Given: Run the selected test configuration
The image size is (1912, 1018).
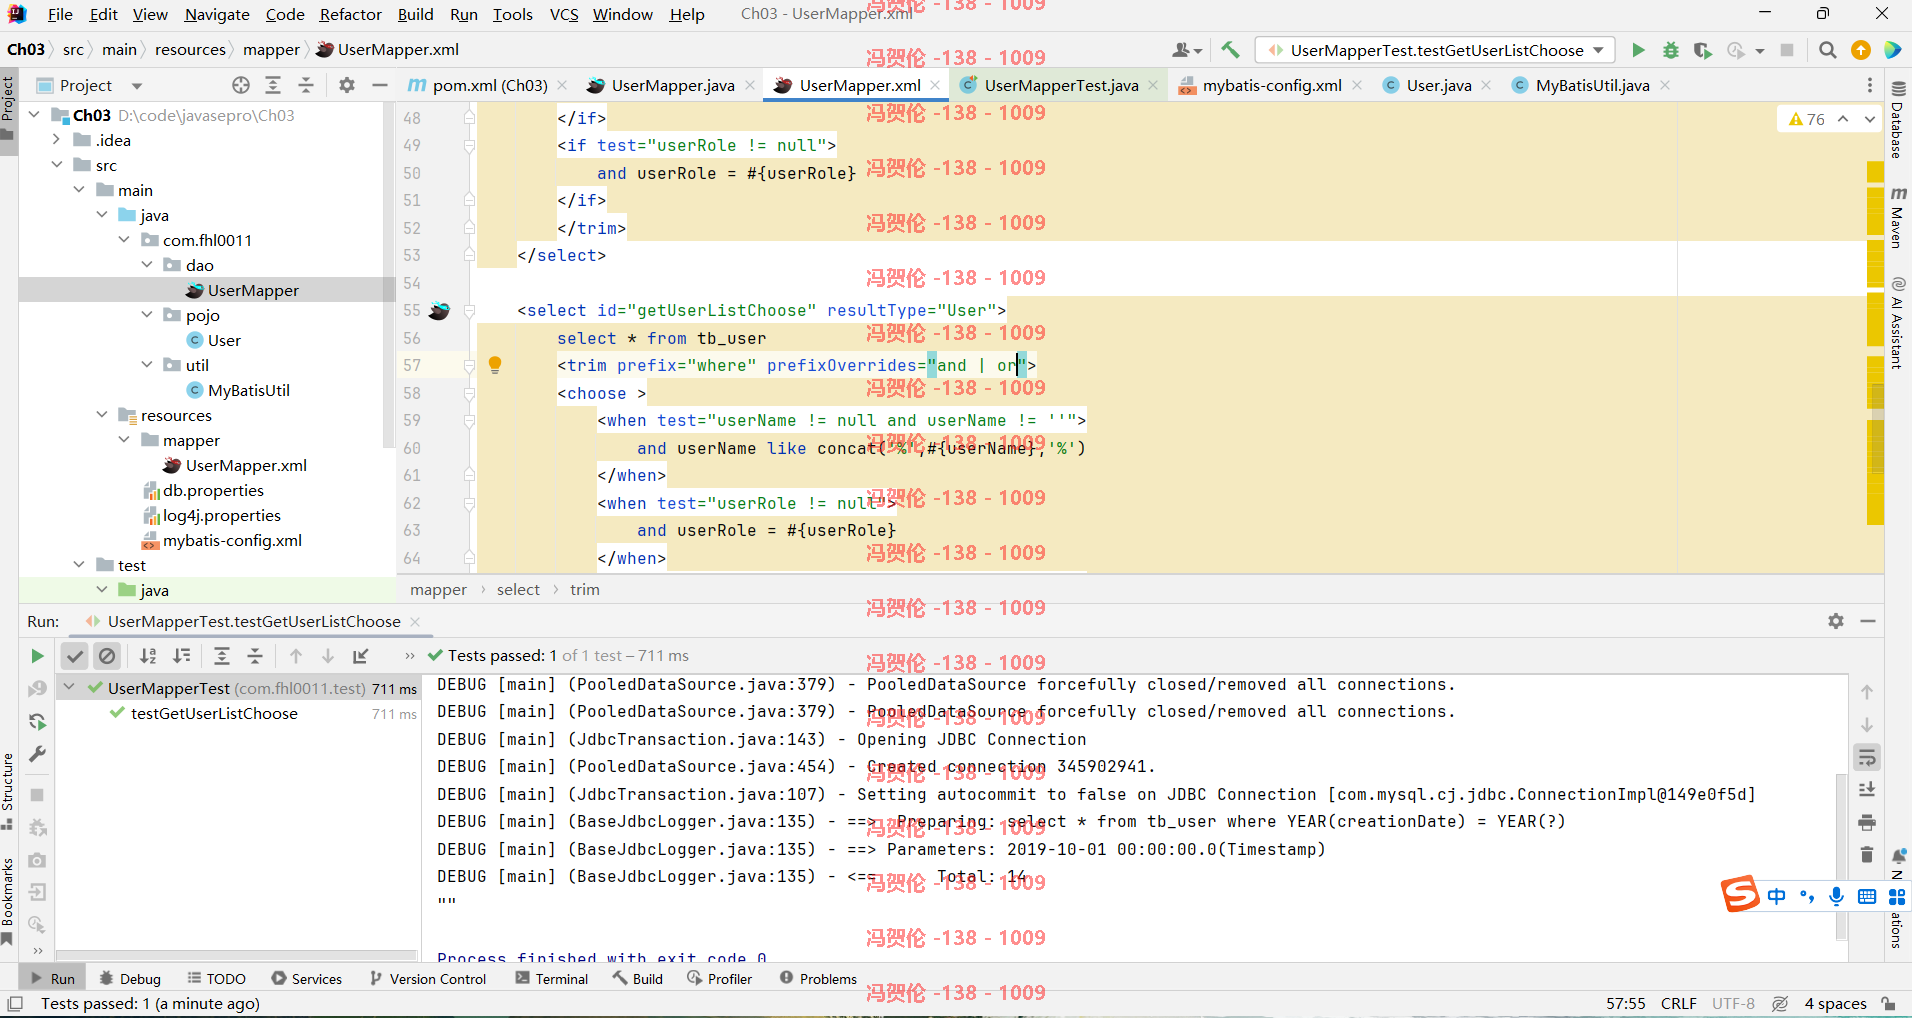Looking at the screenshot, I should click(1638, 50).
